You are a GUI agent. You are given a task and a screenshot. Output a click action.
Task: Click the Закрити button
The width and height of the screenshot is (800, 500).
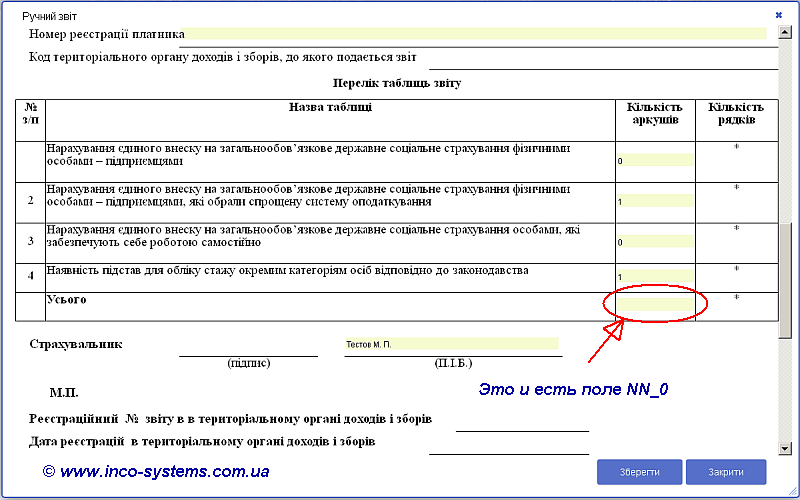pyautogui.click(x=726, y=472)
